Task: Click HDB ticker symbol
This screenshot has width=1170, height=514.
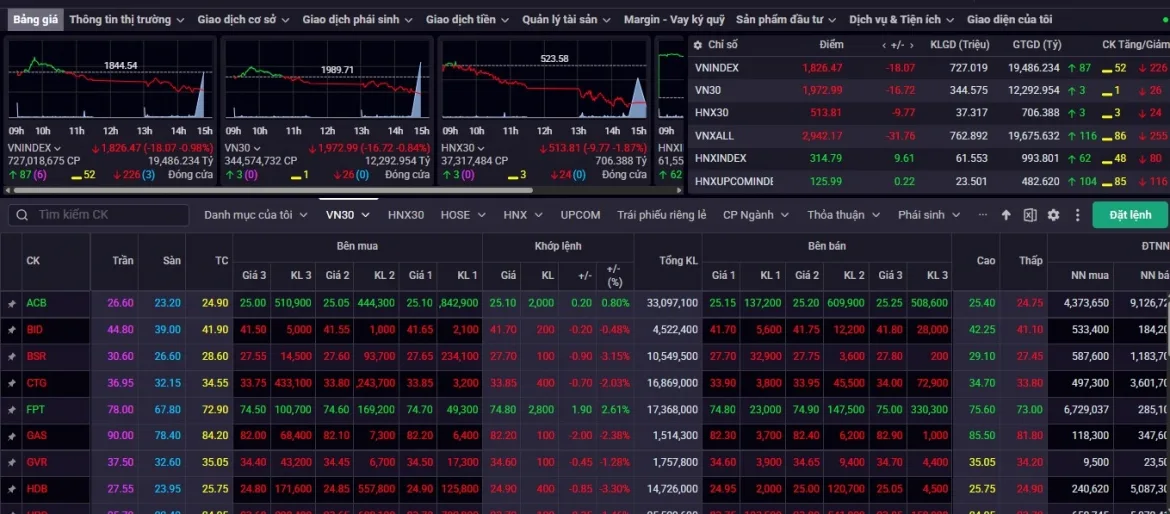Action: point(36,489)
